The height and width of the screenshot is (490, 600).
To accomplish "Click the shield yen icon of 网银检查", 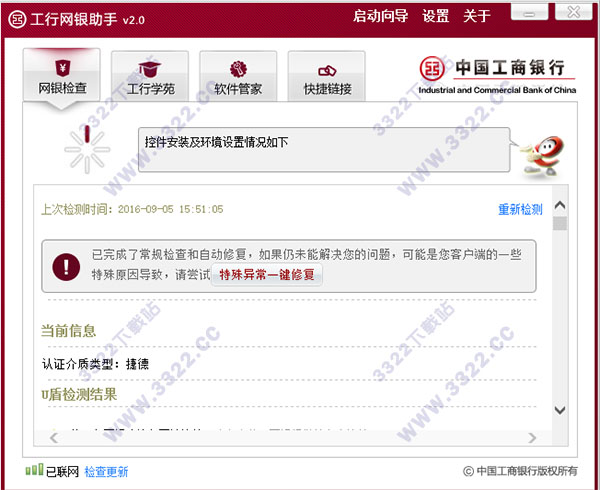I will point(62,68).
